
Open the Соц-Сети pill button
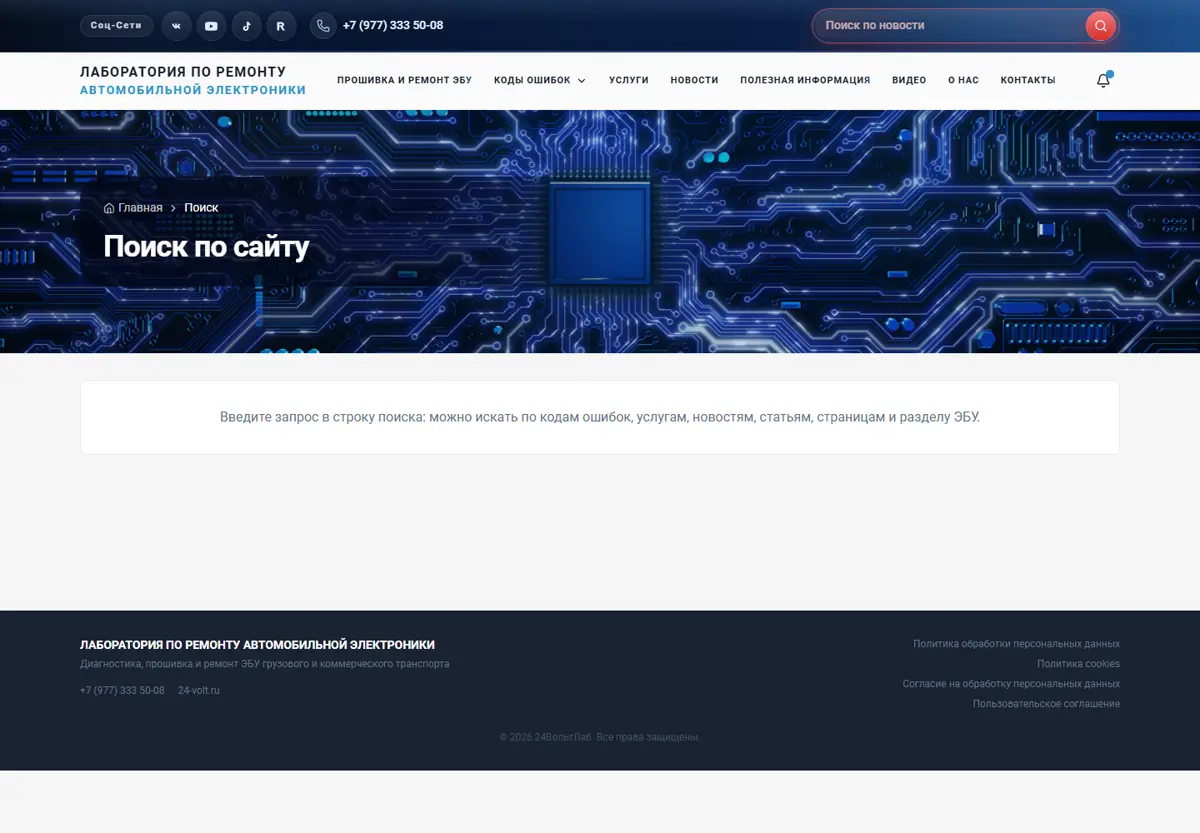(x=116, y=26)
